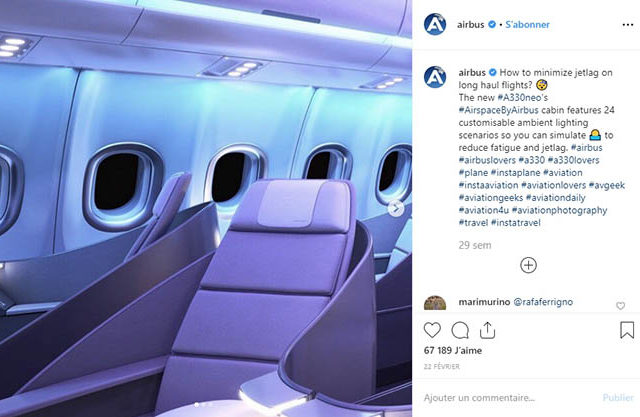Viewport: 640px width, 417px height.
Task: Go to the next photo with the arrow
Action: click(x=396, y=208)
